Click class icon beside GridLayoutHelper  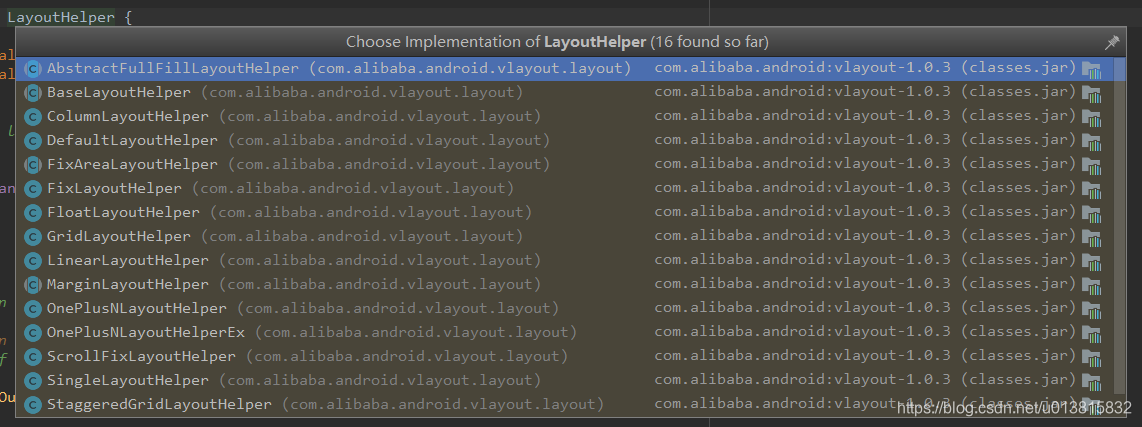click(32, 238)
